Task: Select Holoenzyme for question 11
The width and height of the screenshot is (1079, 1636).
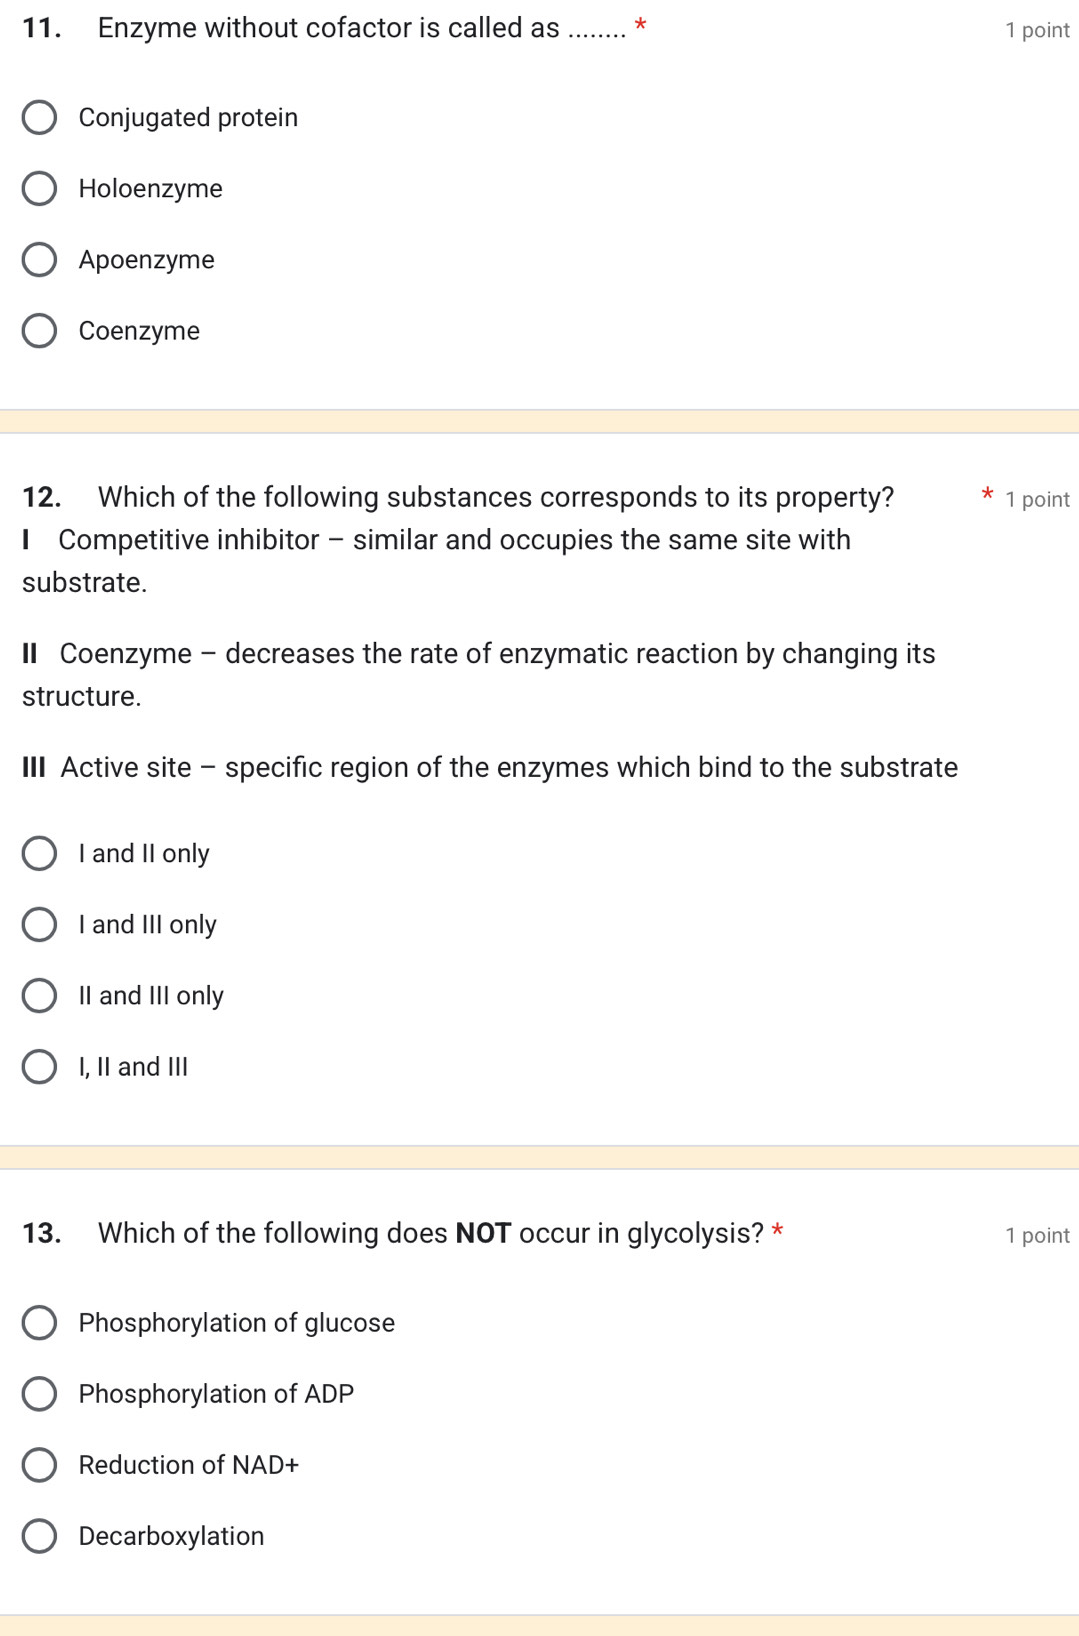Action: click(40, 189)
